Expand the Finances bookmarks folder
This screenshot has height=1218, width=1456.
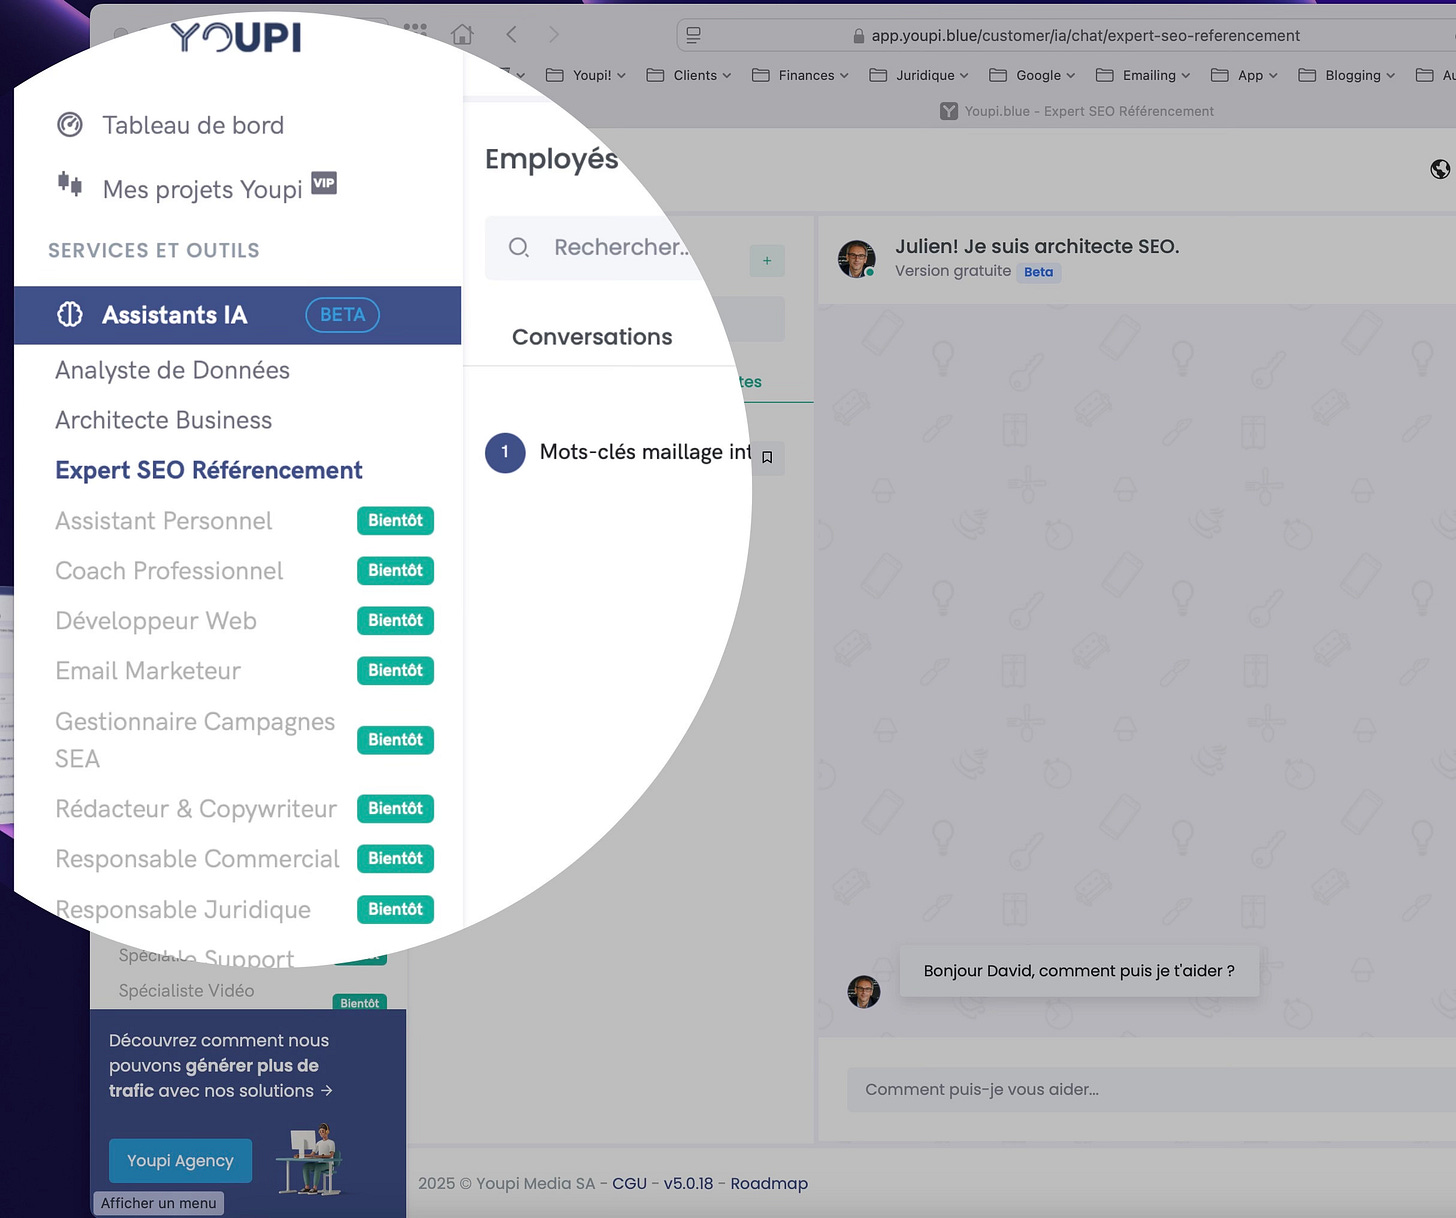[x=800, y=75]
